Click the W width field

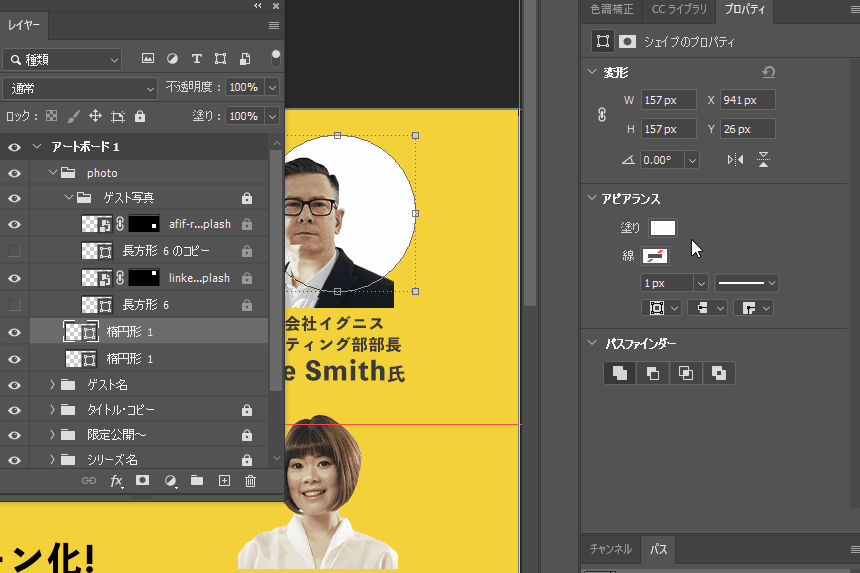[669, 100]
